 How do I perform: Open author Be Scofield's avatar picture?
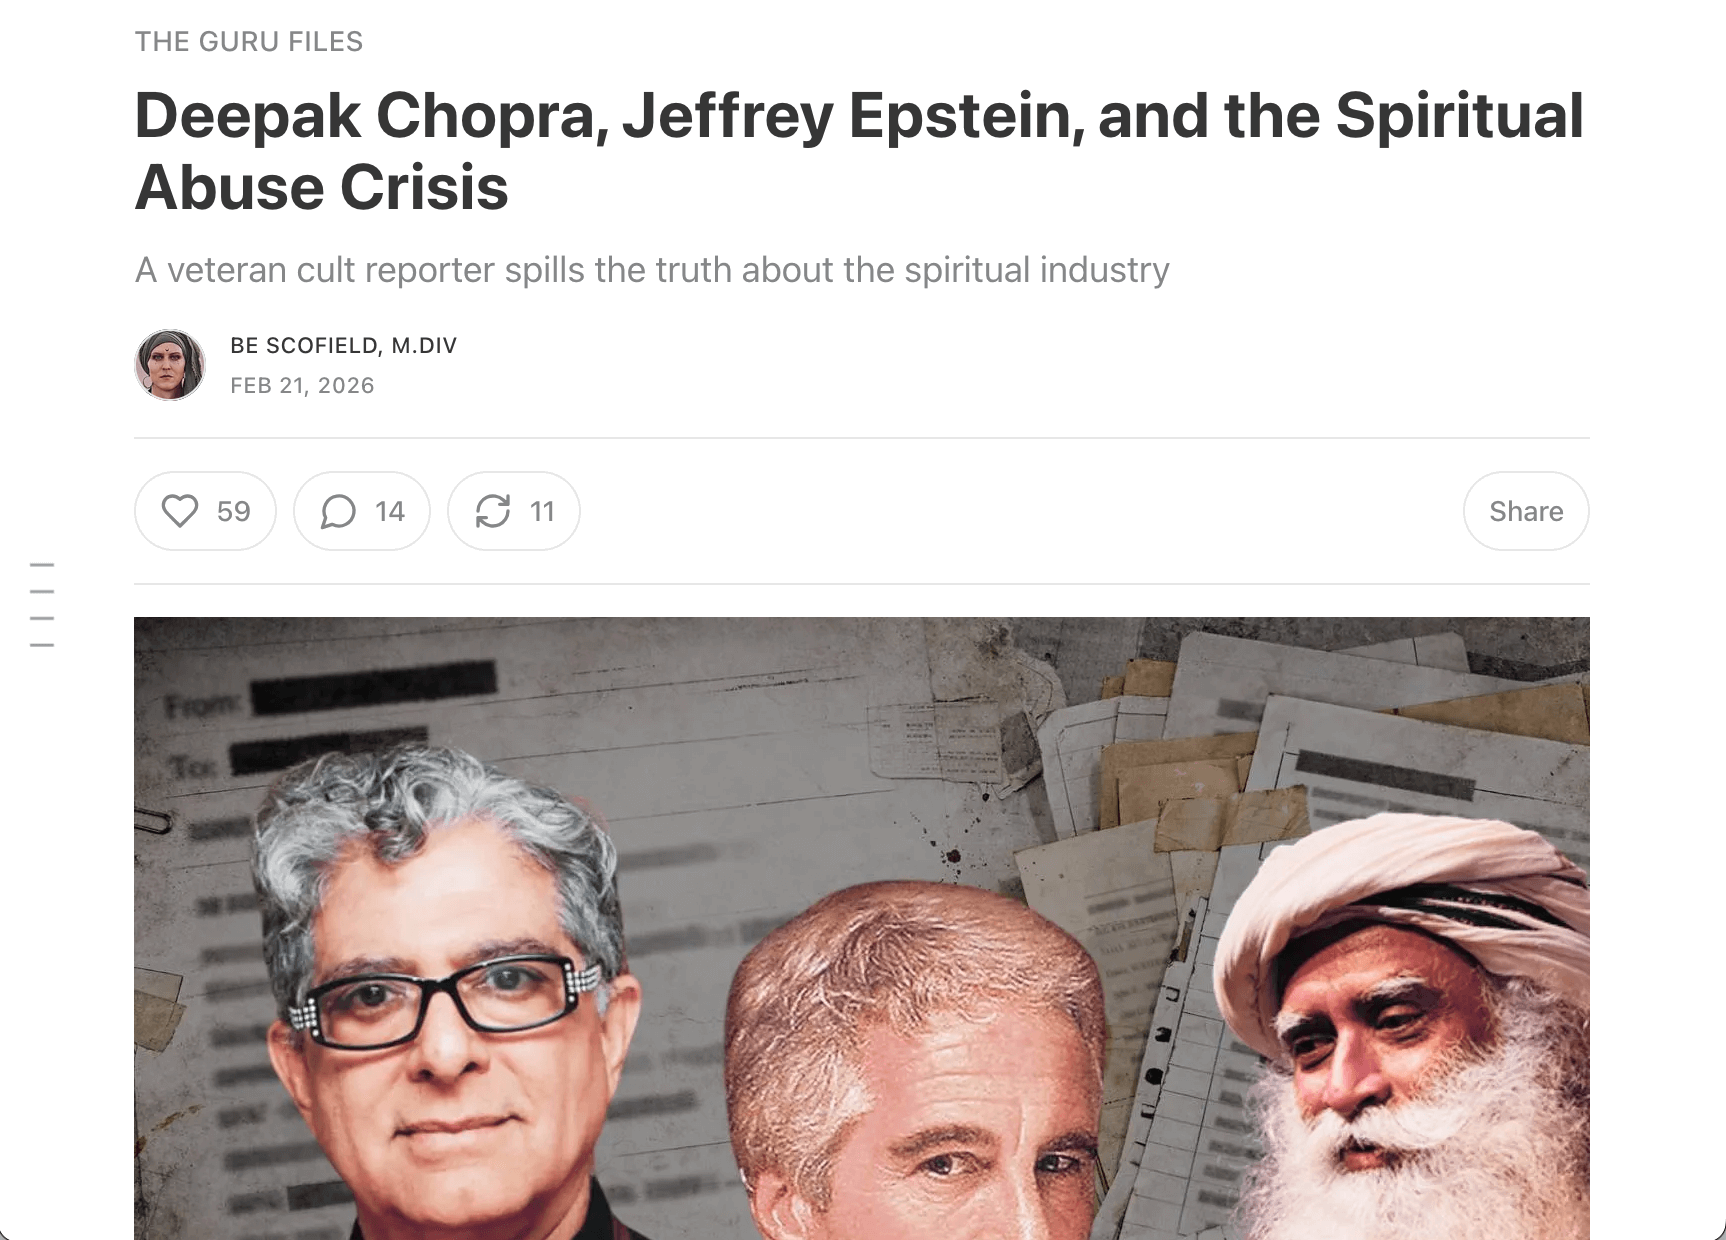[x=170, y=365]
